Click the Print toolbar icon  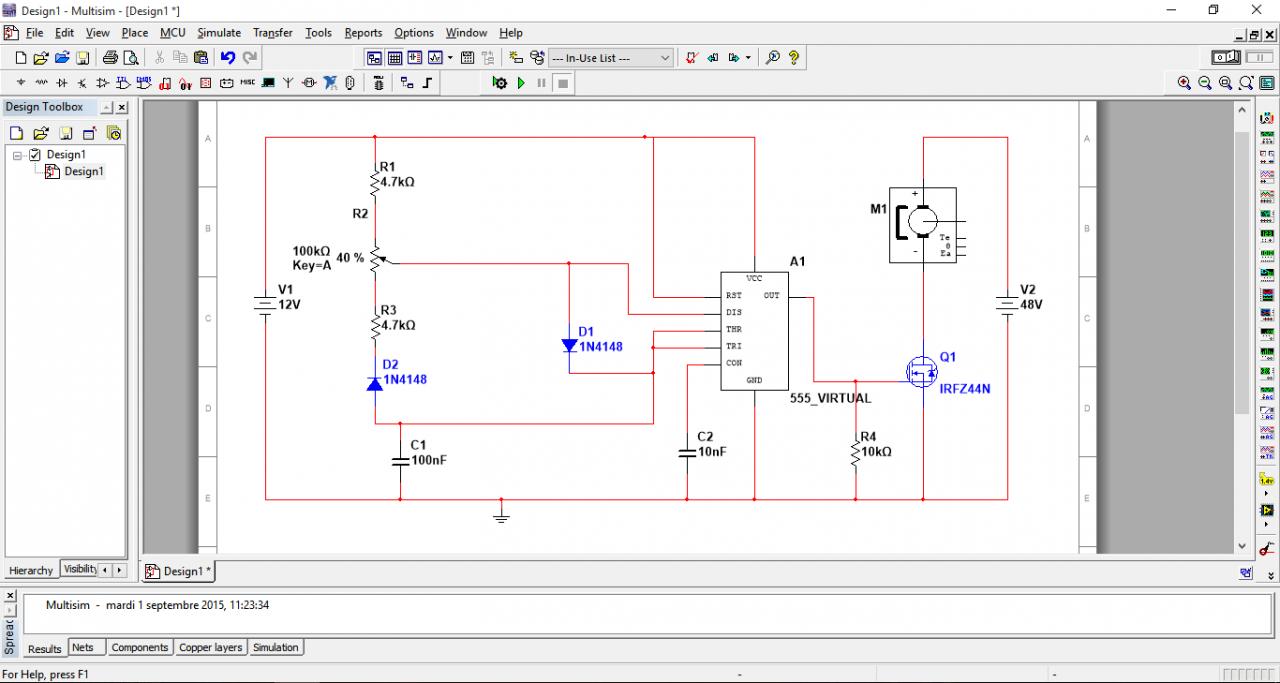[x=110, y=58]
